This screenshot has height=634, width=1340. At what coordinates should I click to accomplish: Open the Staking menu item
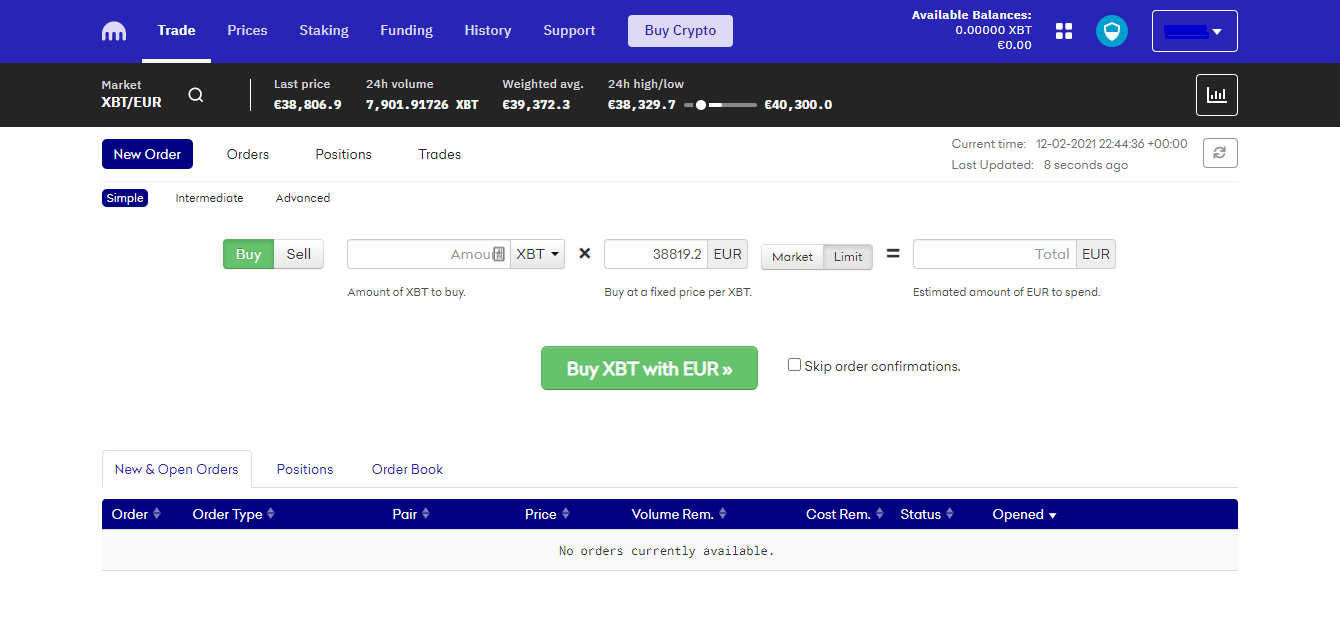tap(324, 31)
